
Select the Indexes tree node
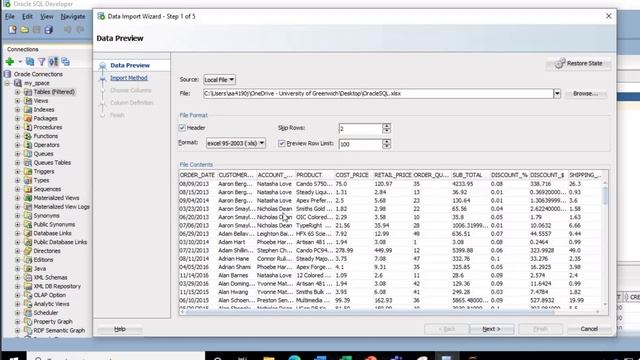[44, 110]
